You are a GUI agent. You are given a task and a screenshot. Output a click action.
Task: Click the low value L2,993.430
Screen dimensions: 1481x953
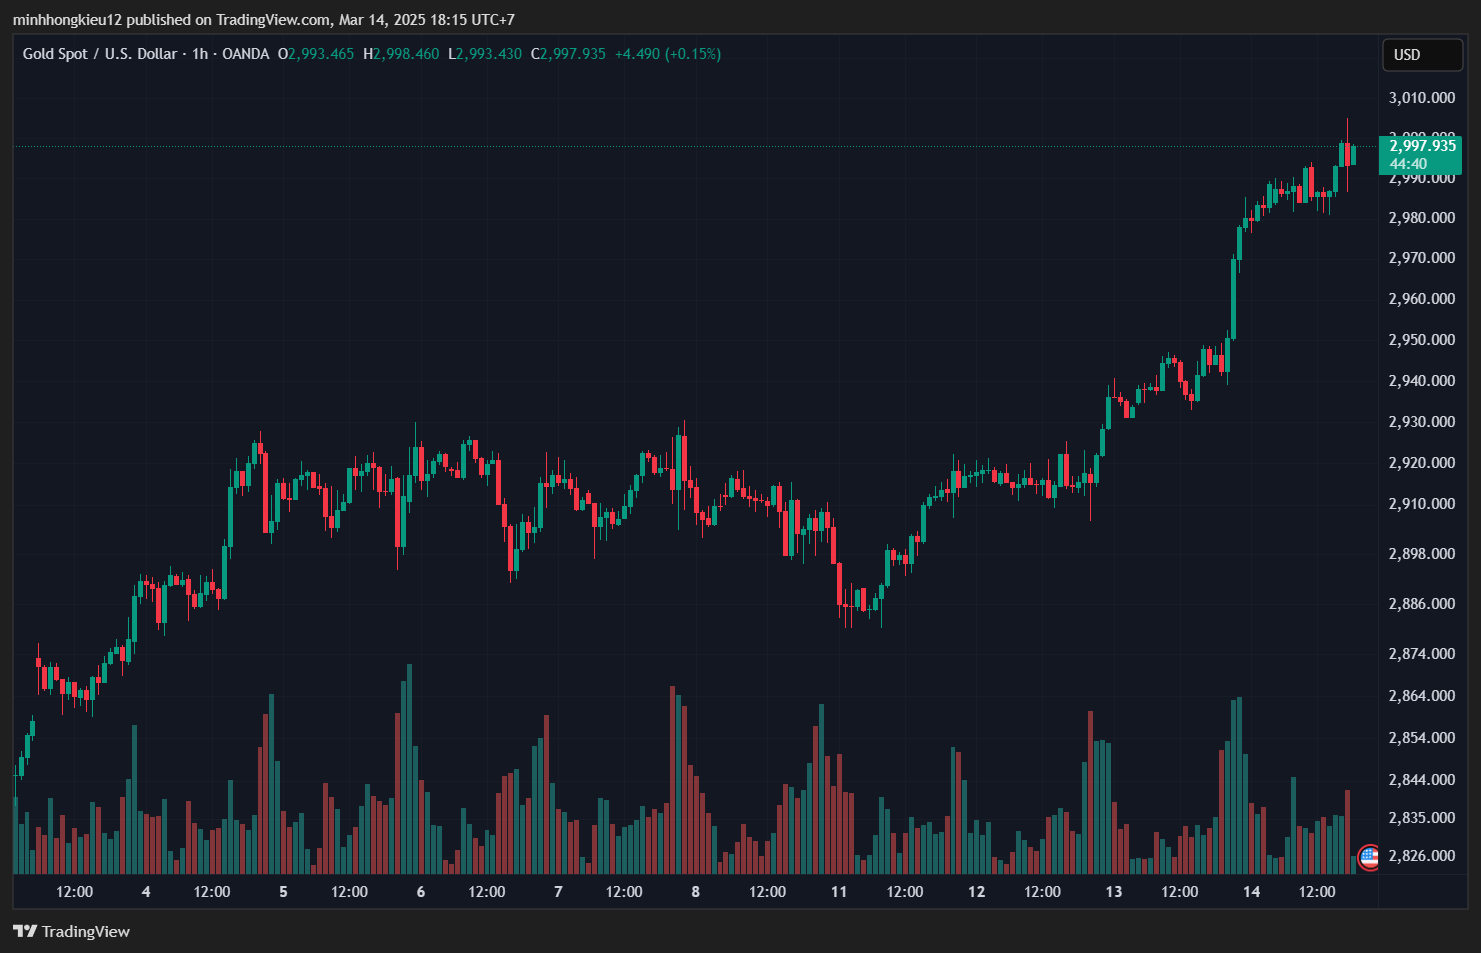click(485, 54)
